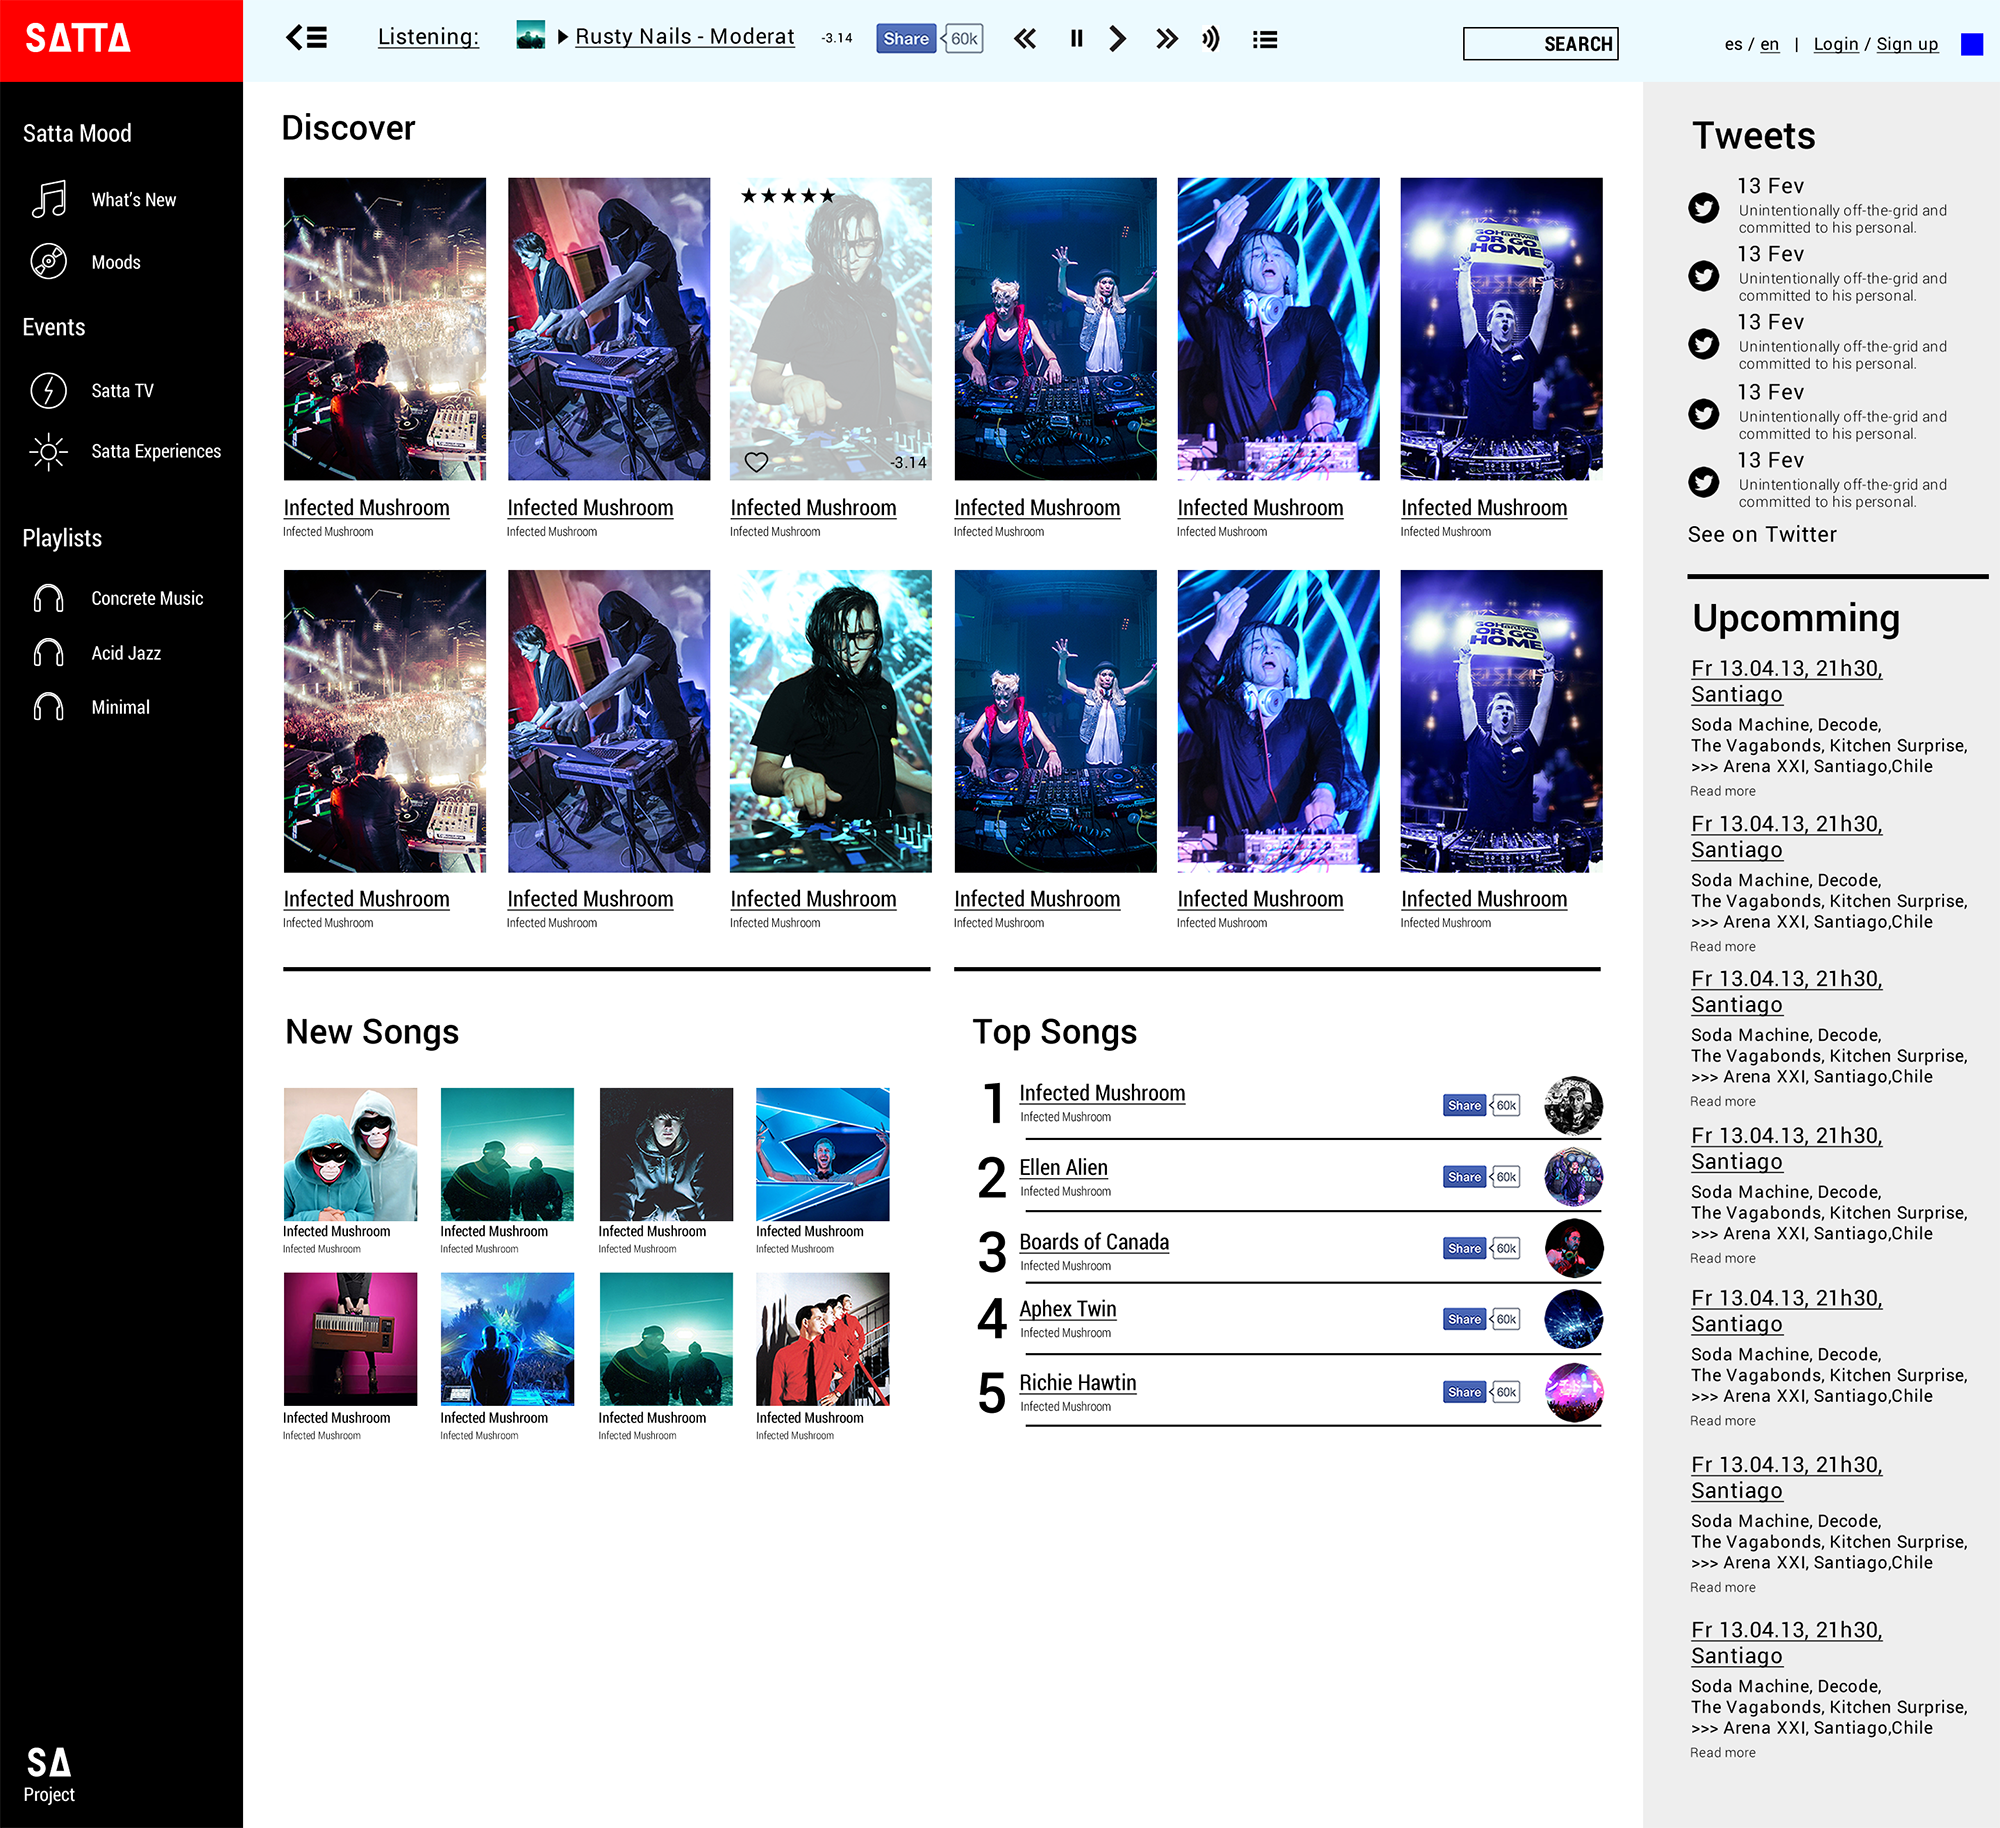The height and width of the screenshot is (1828, 2000).
Task: Open Moods from the sidebar
Action: [x=116, y=262]
